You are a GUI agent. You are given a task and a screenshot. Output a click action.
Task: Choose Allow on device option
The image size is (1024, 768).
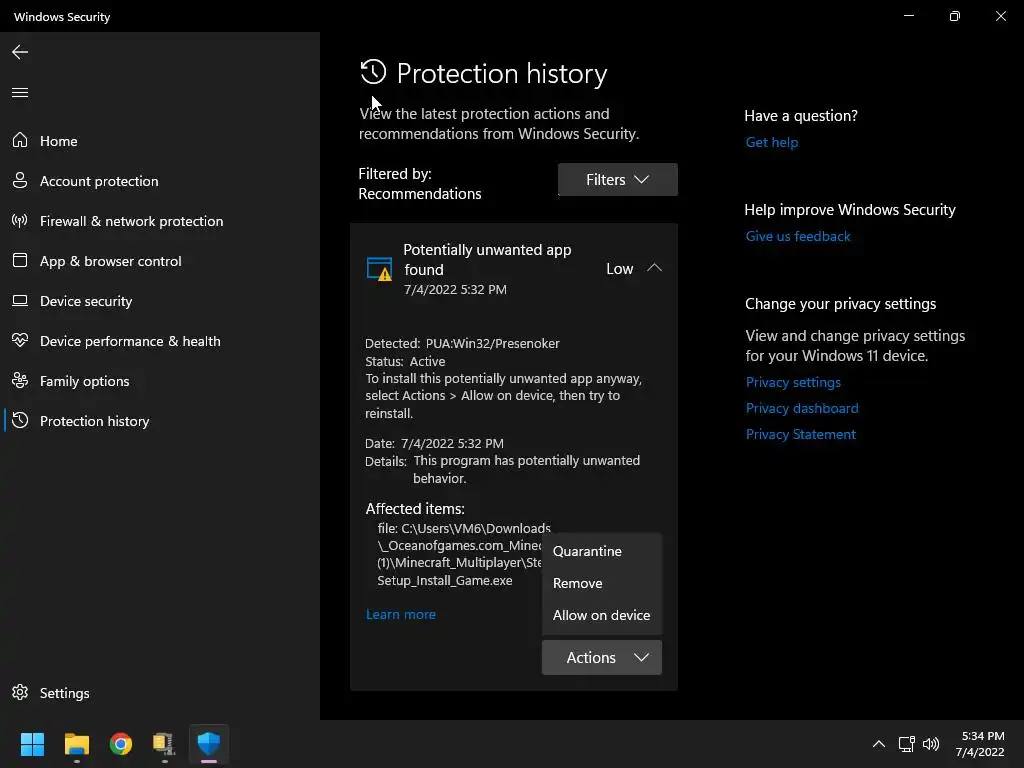(x=601, y=615)
